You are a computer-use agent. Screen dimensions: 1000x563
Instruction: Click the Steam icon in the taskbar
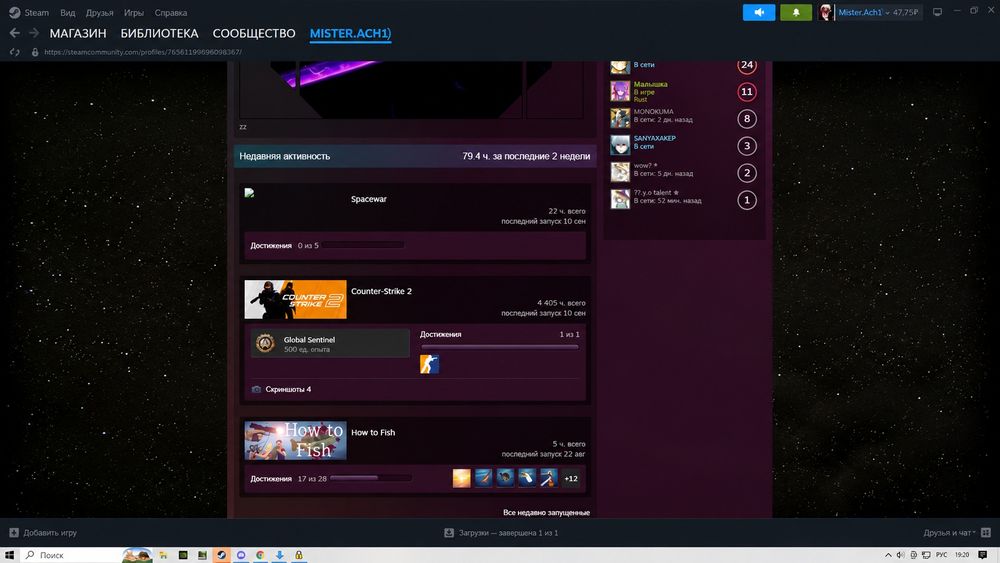point(221,555)
